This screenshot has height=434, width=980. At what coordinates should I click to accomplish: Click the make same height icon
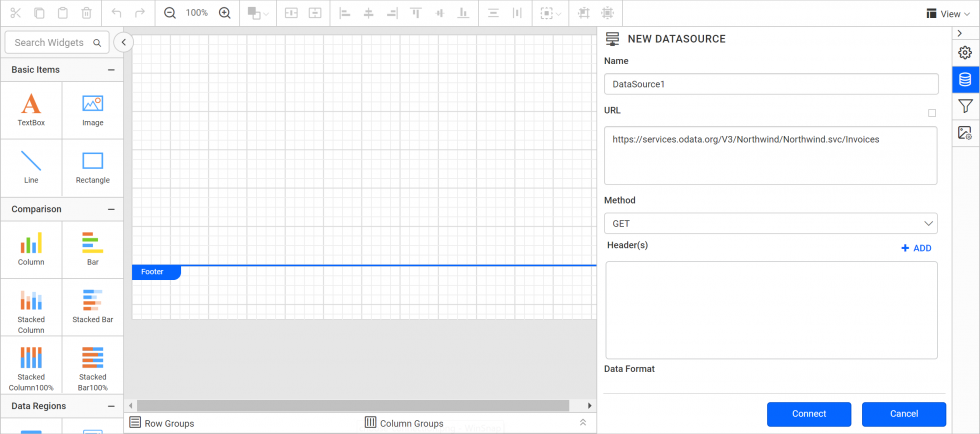[x=315, y=13]
